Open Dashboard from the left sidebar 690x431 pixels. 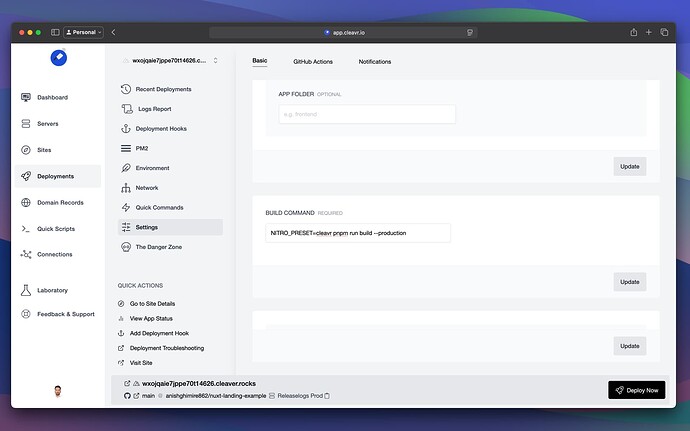(52, 97)
